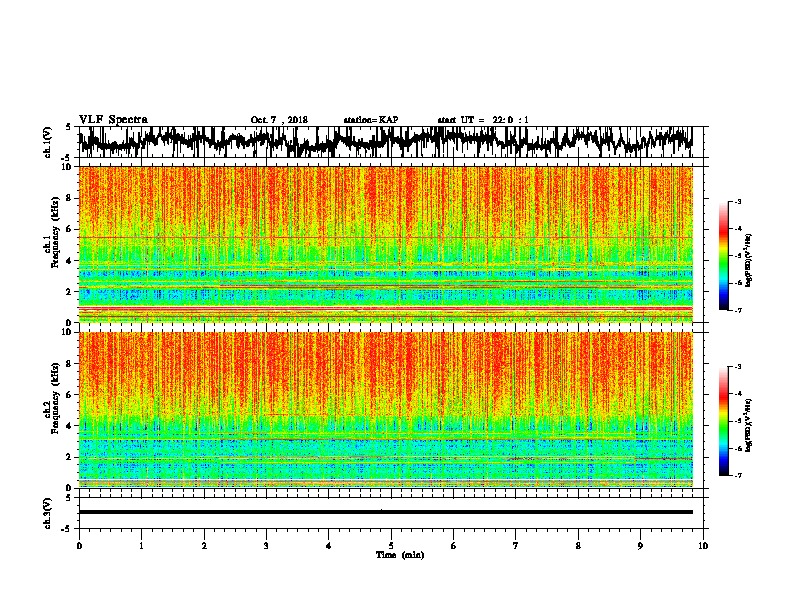Click the "-3" label on ch.2 color bar

click(738, 367)
